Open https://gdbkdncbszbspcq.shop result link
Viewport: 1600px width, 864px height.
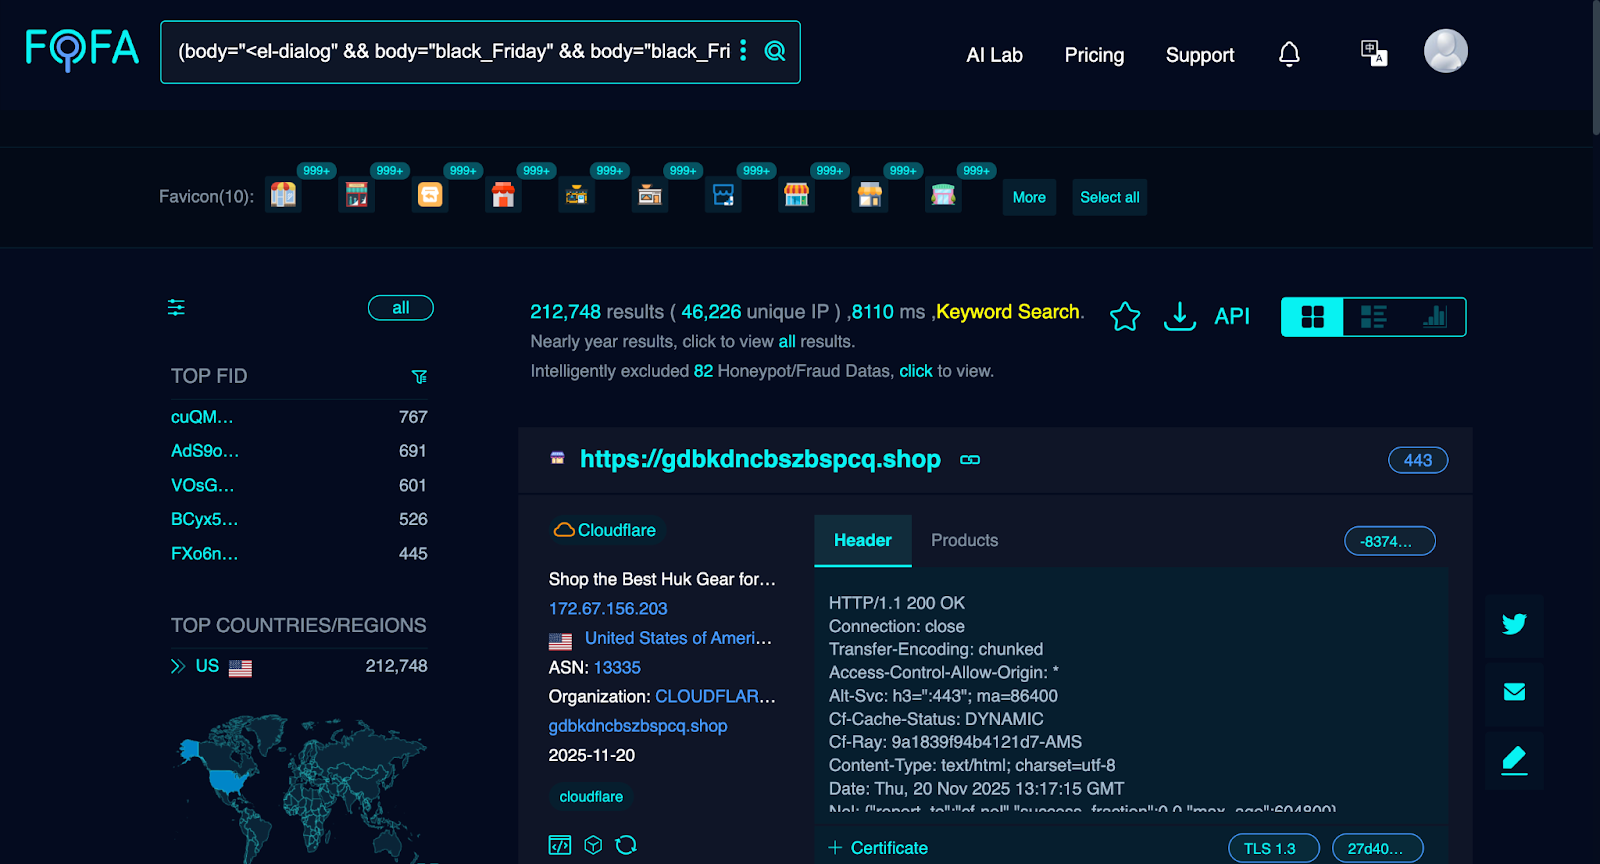click(760, 459)
